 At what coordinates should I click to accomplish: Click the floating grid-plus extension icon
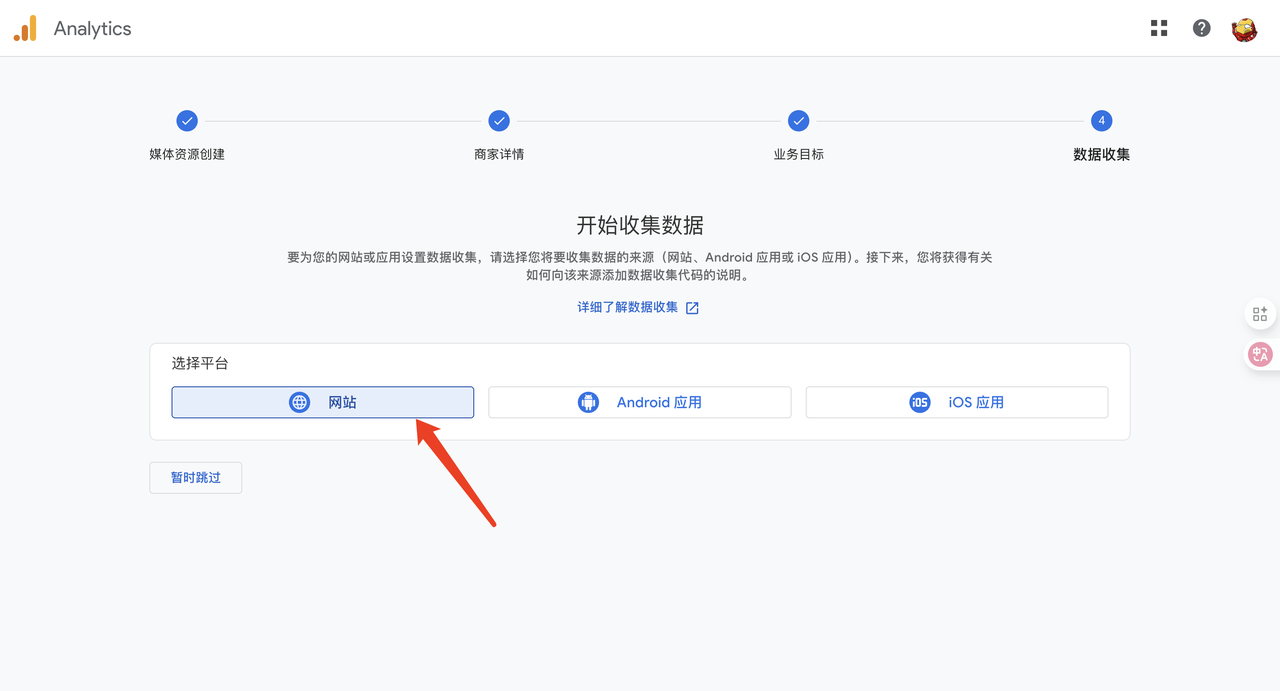click(x=1260, y=314)
